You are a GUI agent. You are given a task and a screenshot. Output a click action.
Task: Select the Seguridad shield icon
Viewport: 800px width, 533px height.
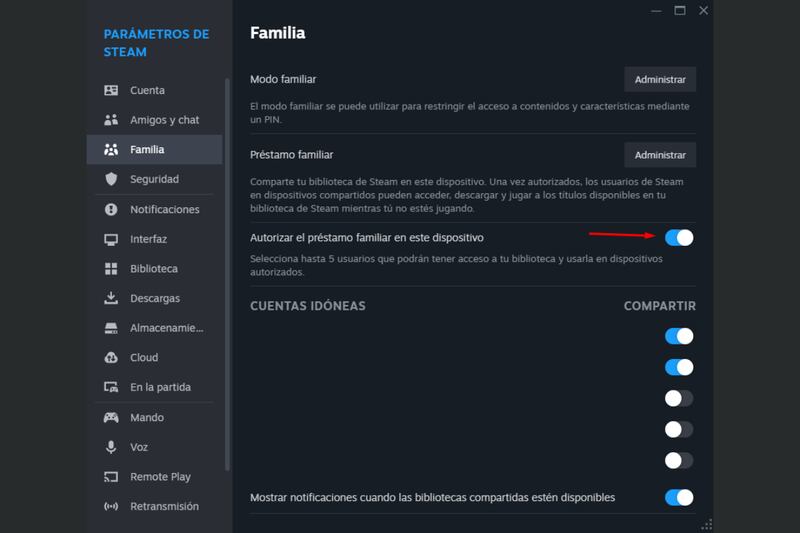pos(111,179)
